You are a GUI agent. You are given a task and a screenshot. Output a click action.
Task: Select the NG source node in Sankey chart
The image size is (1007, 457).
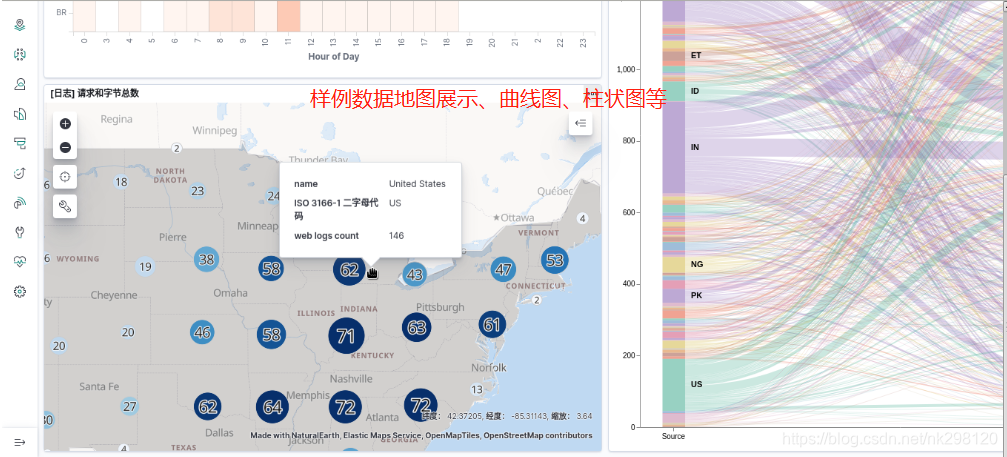point(674,264)
